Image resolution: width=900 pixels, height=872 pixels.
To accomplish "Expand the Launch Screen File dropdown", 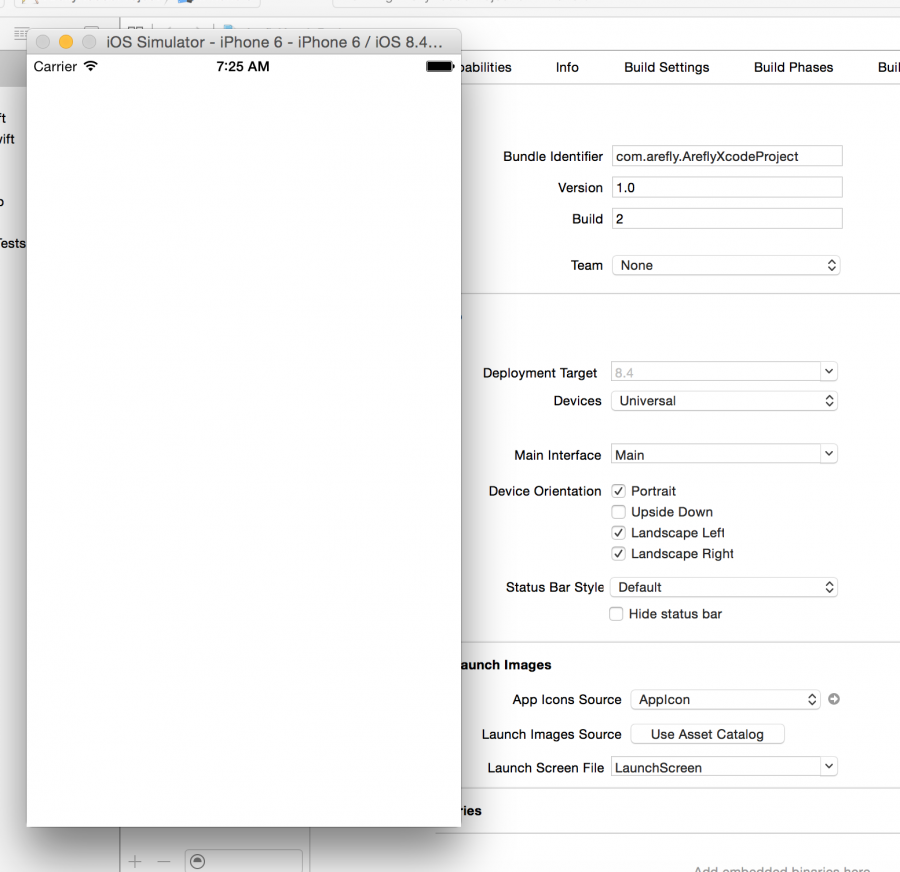I will pyautogui.click(x=828, y=766).
